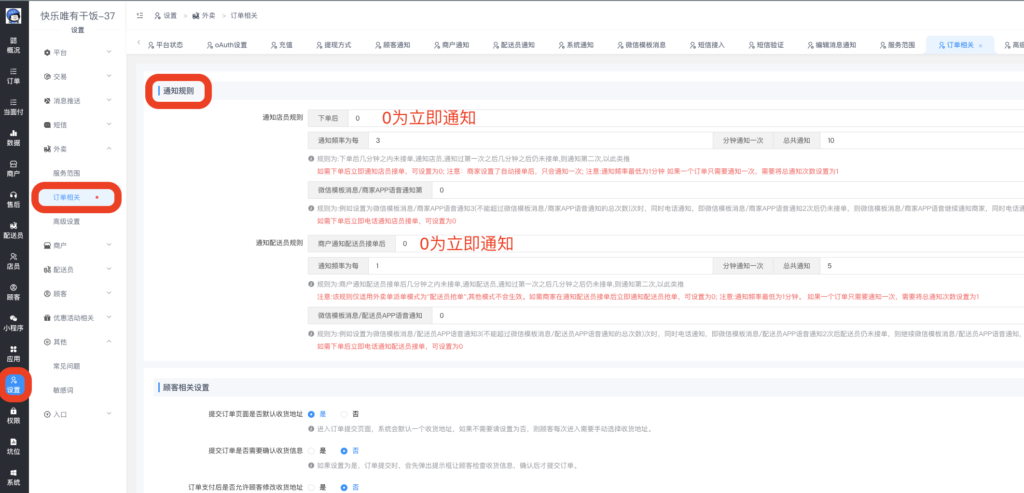Switch to the 微信模板消息 tab
Image resolution: width=1024 pixels, height=493 pixels.
pos(641,45)
